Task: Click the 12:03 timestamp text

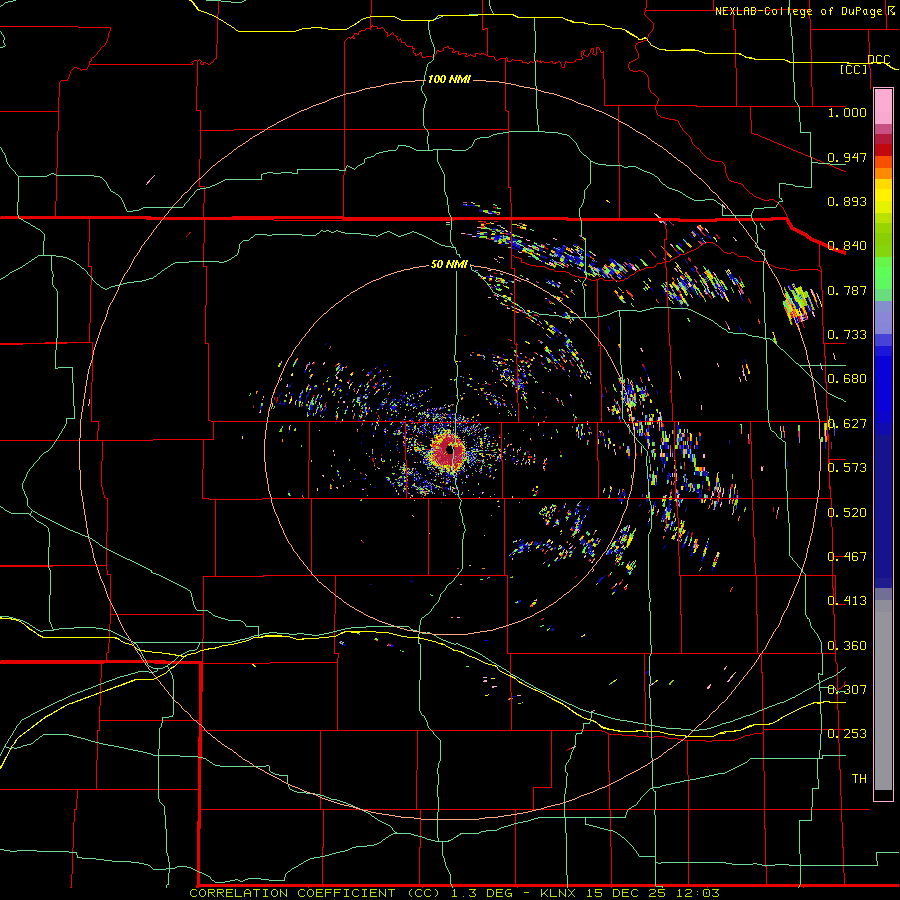Action: pos(697,893)
